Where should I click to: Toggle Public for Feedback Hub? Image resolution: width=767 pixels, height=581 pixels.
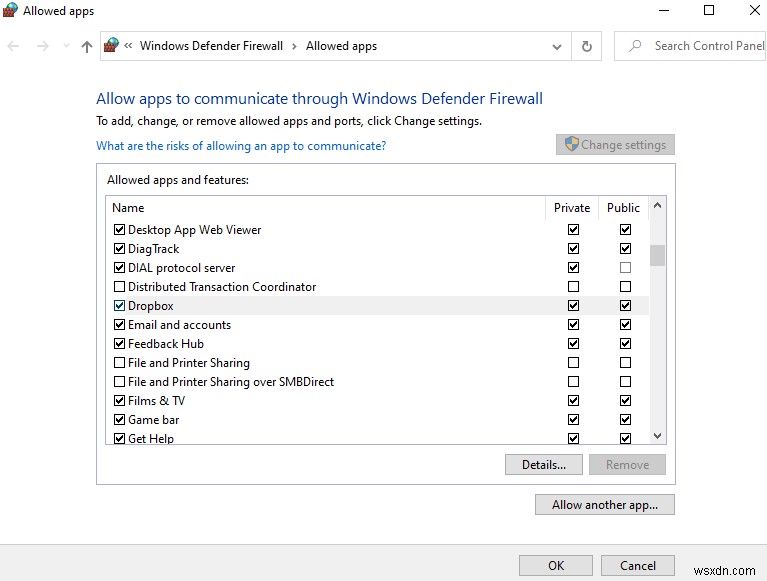625,344
